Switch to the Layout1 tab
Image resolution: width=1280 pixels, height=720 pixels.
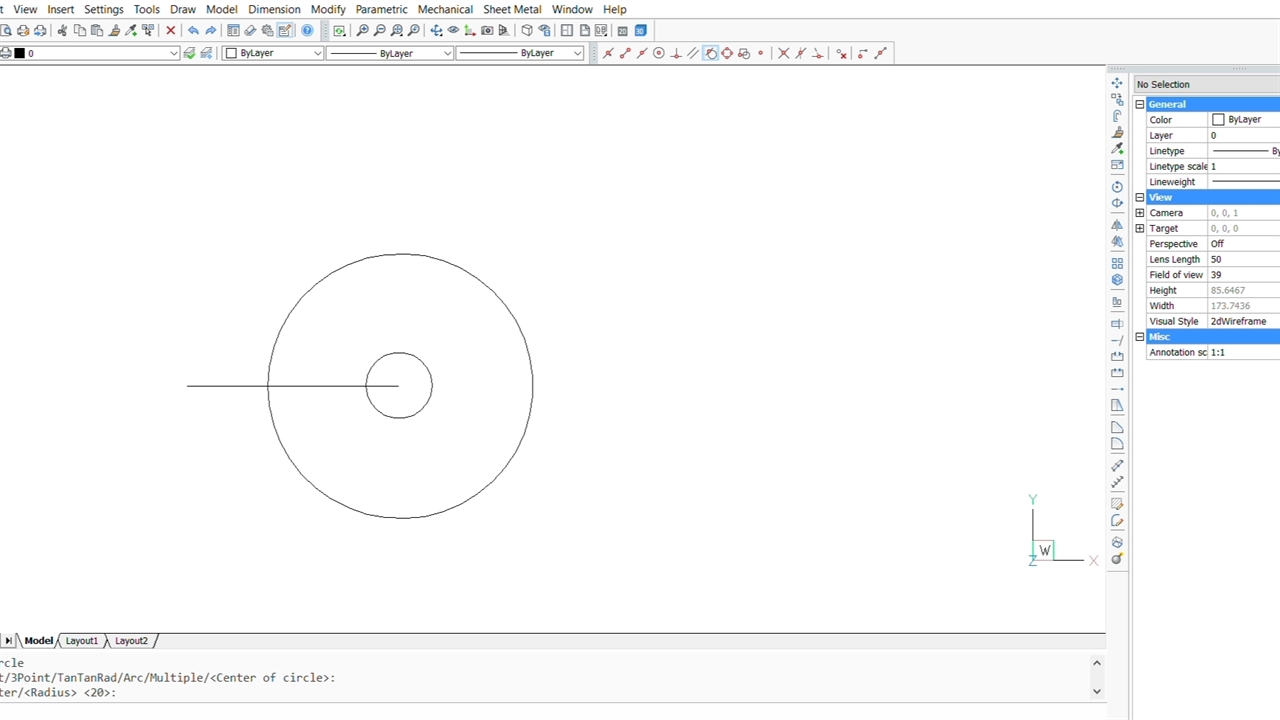point(82,641)
